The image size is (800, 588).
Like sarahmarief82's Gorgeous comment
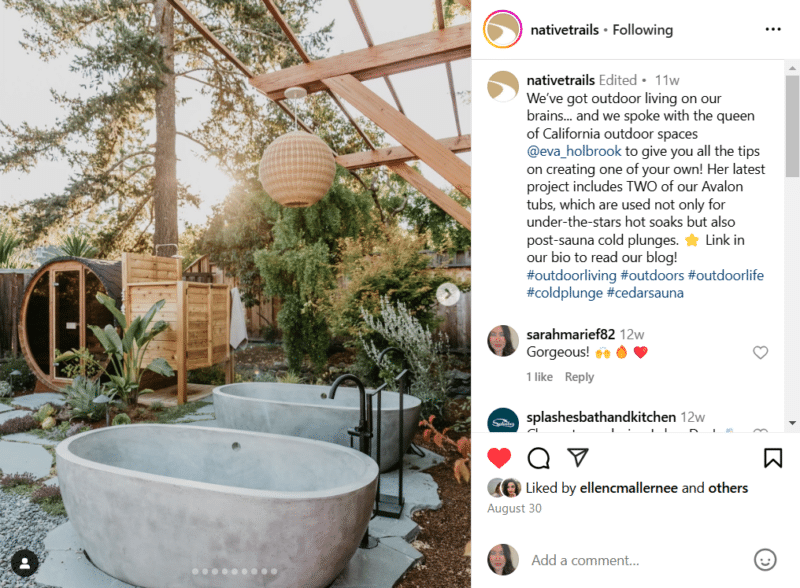pyautogui.click(x=760, y=352)
